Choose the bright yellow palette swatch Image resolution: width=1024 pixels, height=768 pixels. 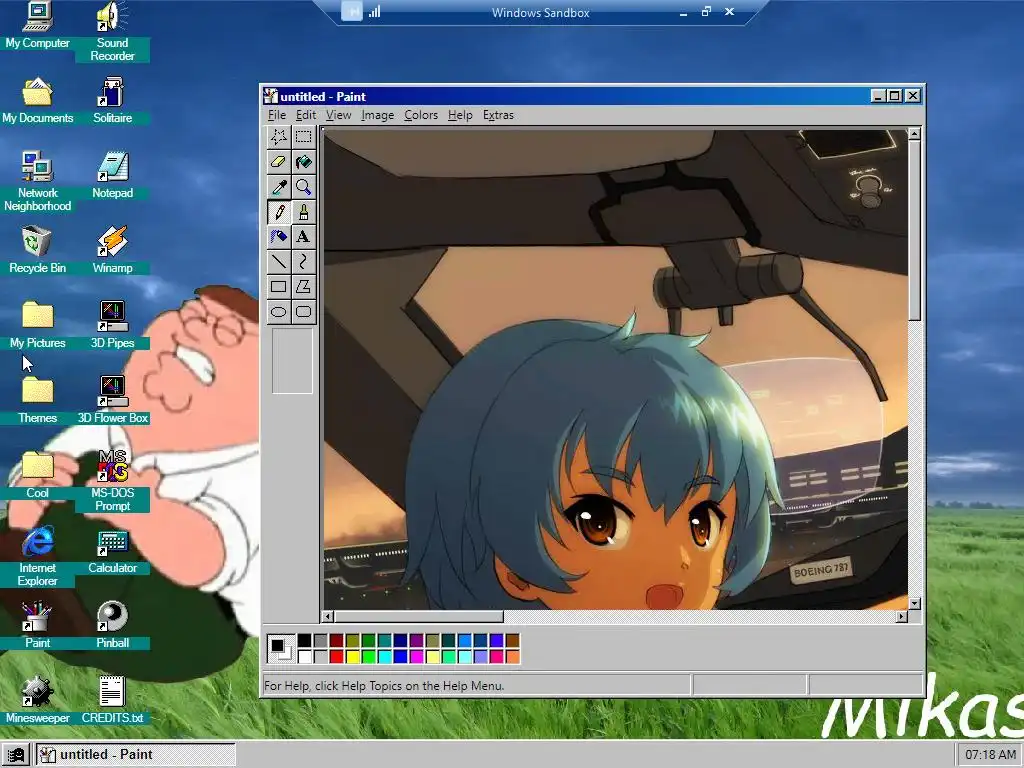[353, 656]
